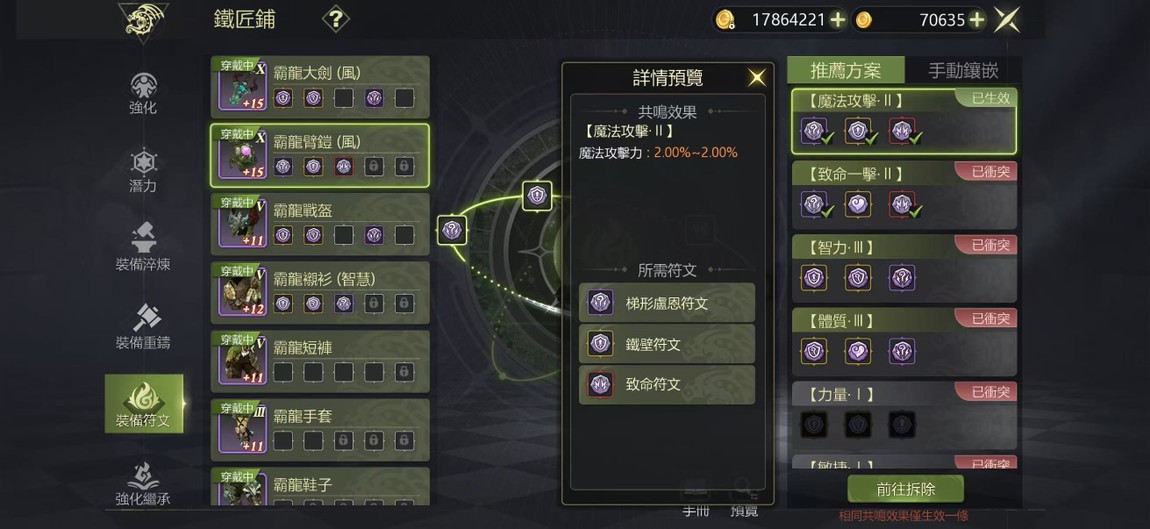Open the 強化繼承 sidebar item
This screenshot has height=529, width=1150.
[x=143, y=482]
